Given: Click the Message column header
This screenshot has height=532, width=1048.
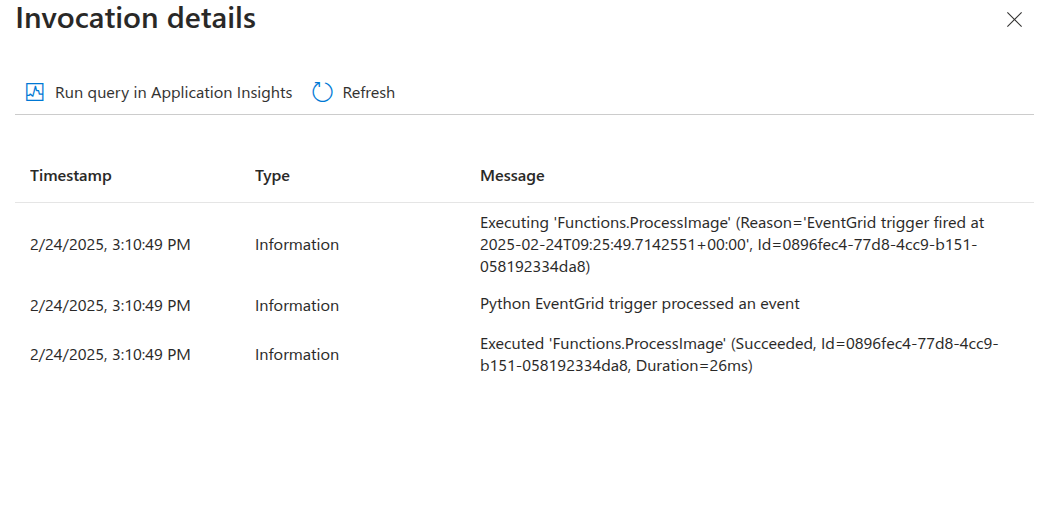Looking at the screenshot, I should pyautogui.click(x=512, y=176).
